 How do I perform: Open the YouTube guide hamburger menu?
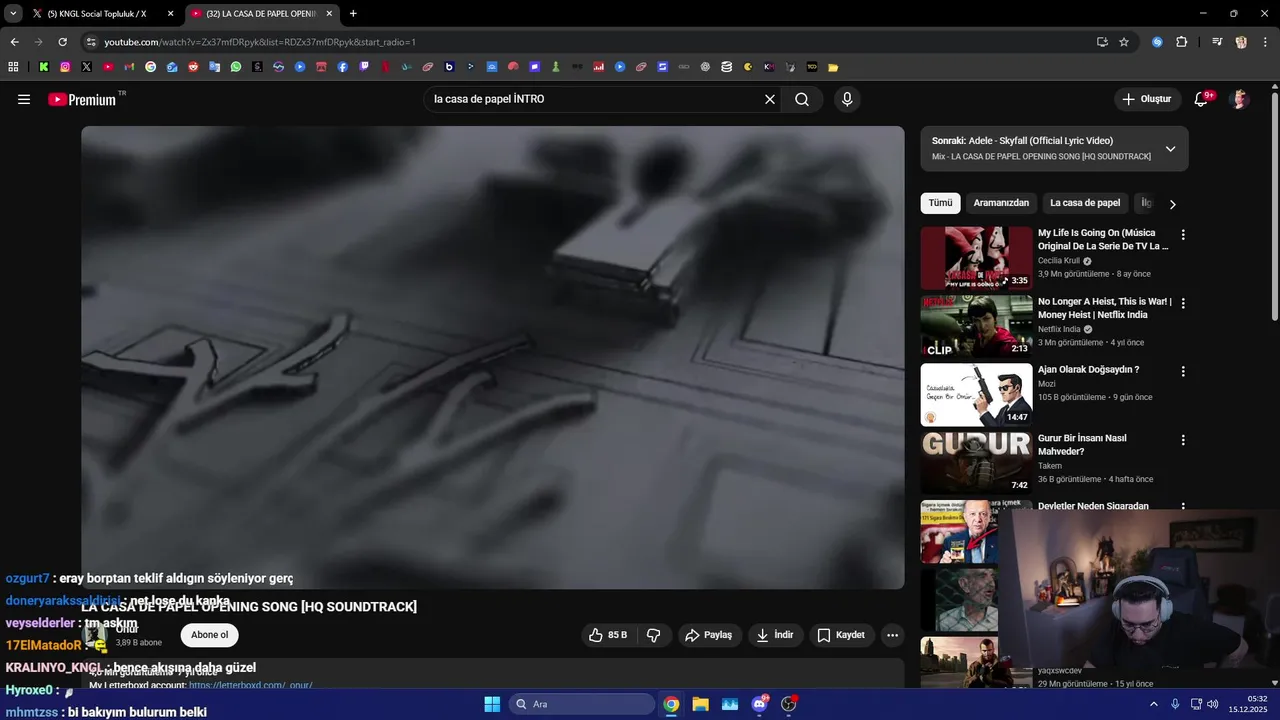coord(24,99)
